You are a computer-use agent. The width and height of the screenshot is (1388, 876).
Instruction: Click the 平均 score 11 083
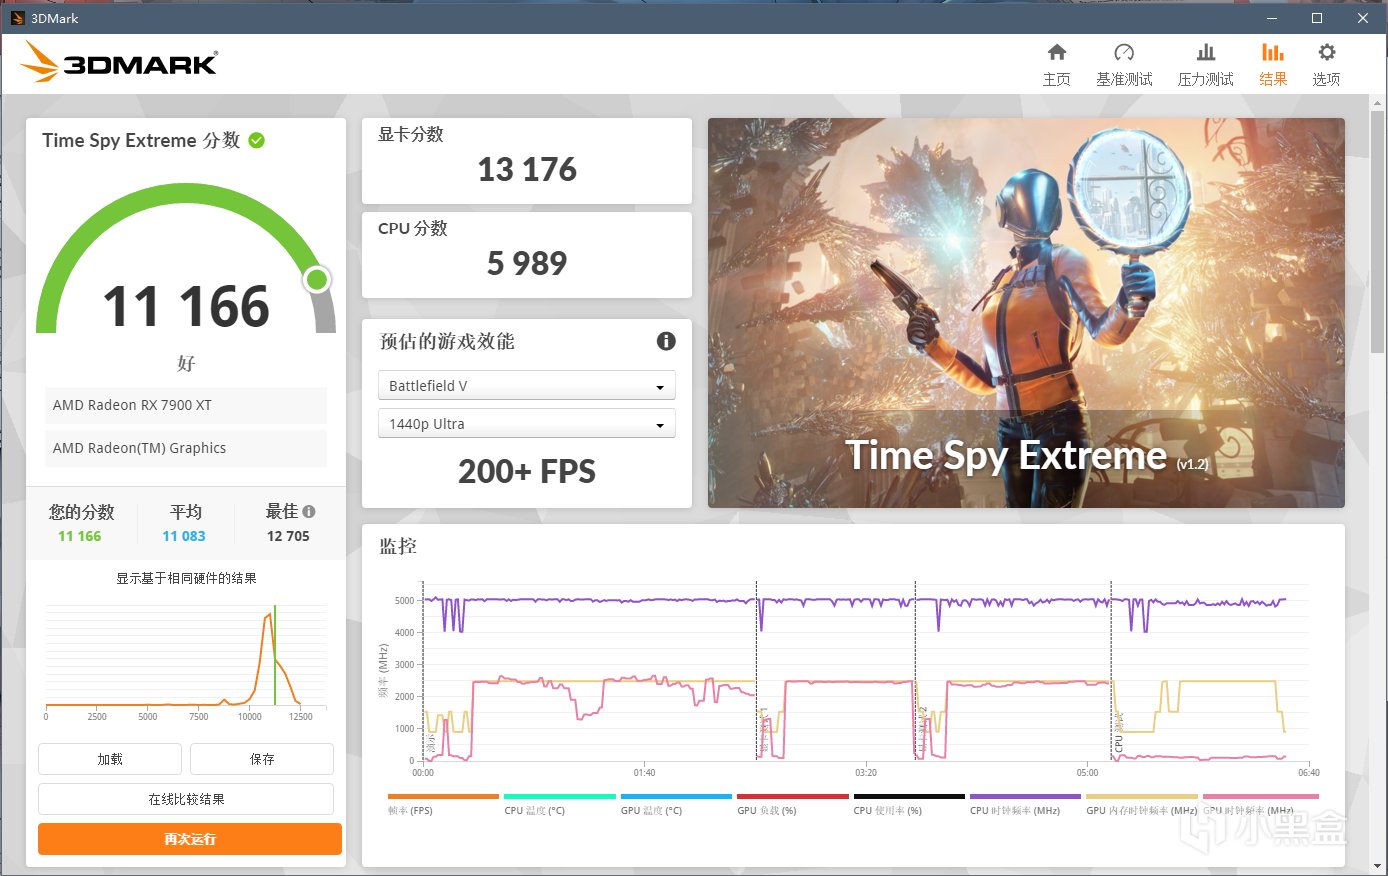pos(184,536)
